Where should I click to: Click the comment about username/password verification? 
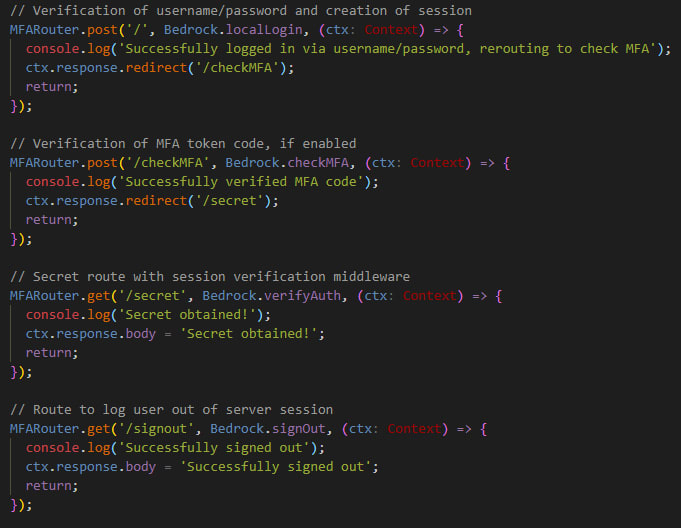coord(240,11)
